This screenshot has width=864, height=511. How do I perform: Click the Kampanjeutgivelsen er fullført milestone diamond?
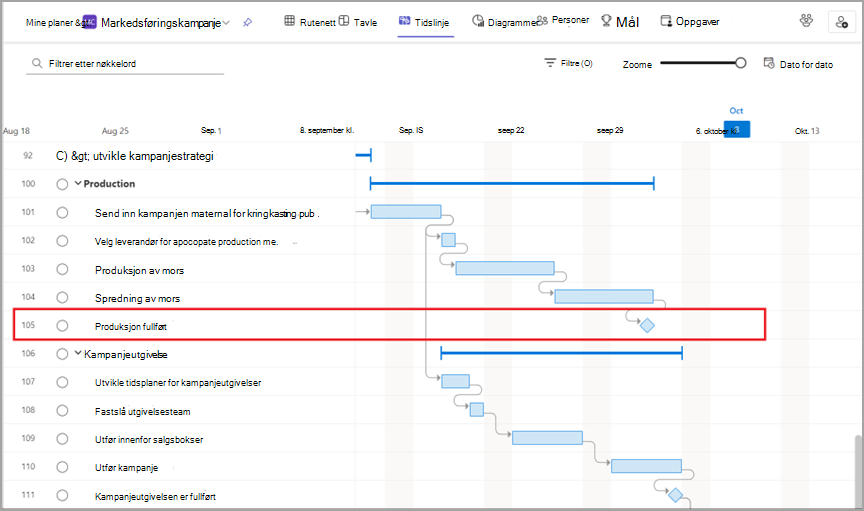coord(675,495)
